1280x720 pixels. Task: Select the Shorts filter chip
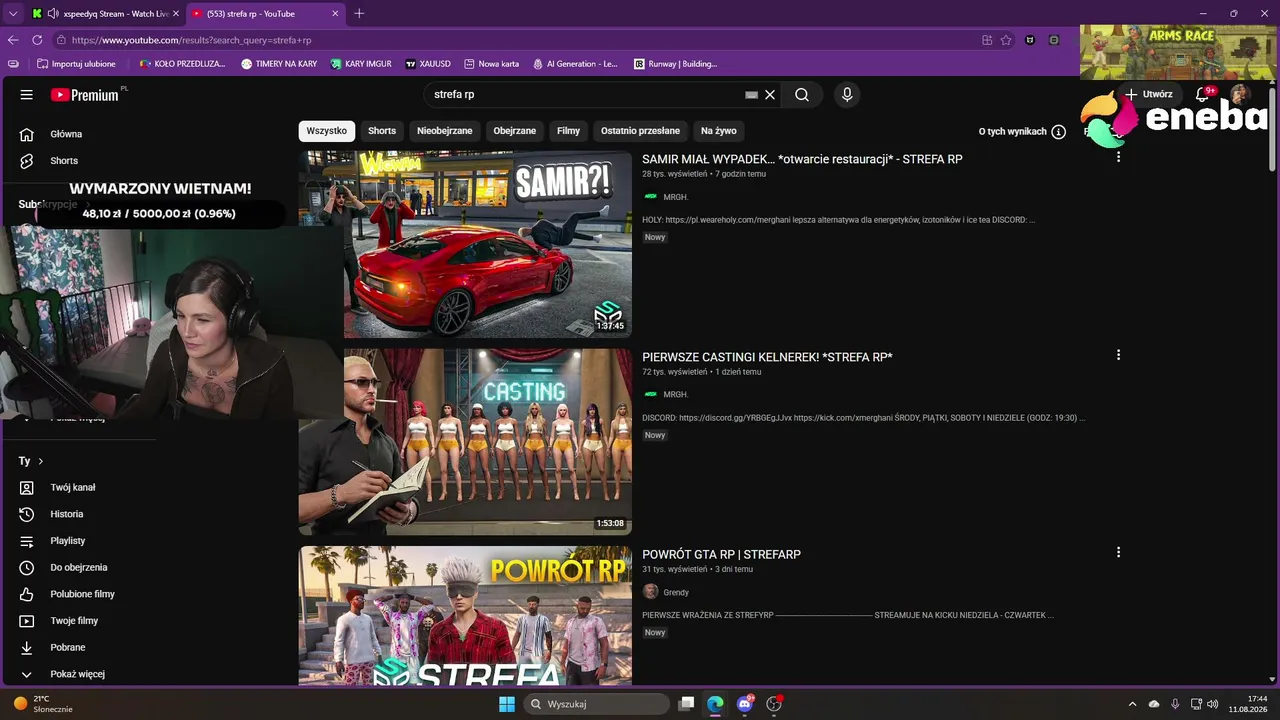382,131
